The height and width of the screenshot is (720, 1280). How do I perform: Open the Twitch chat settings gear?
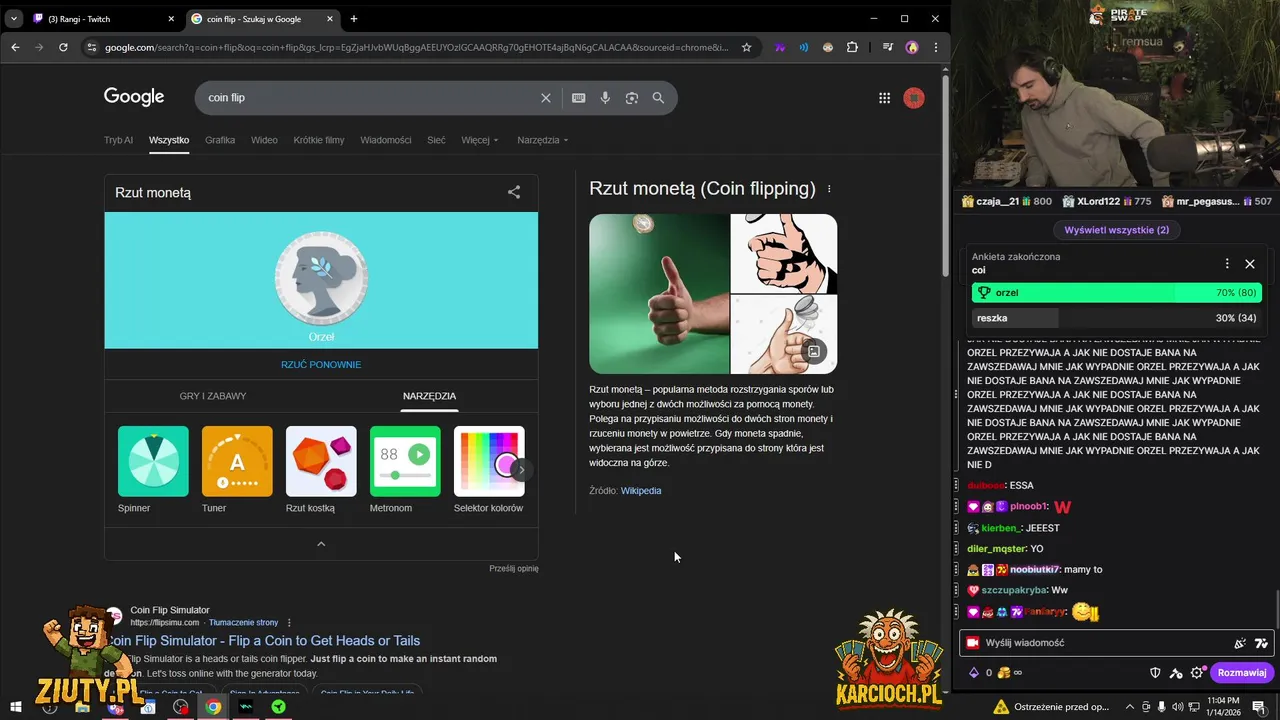pos(1196,673)
